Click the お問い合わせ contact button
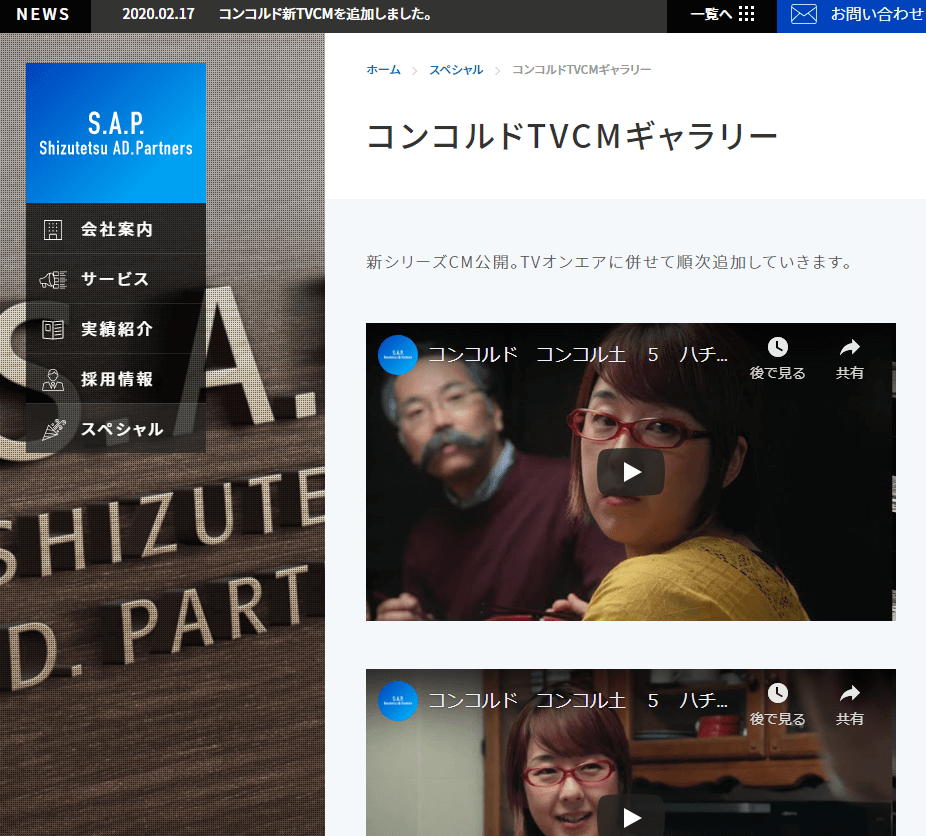 tap(851, 14)
